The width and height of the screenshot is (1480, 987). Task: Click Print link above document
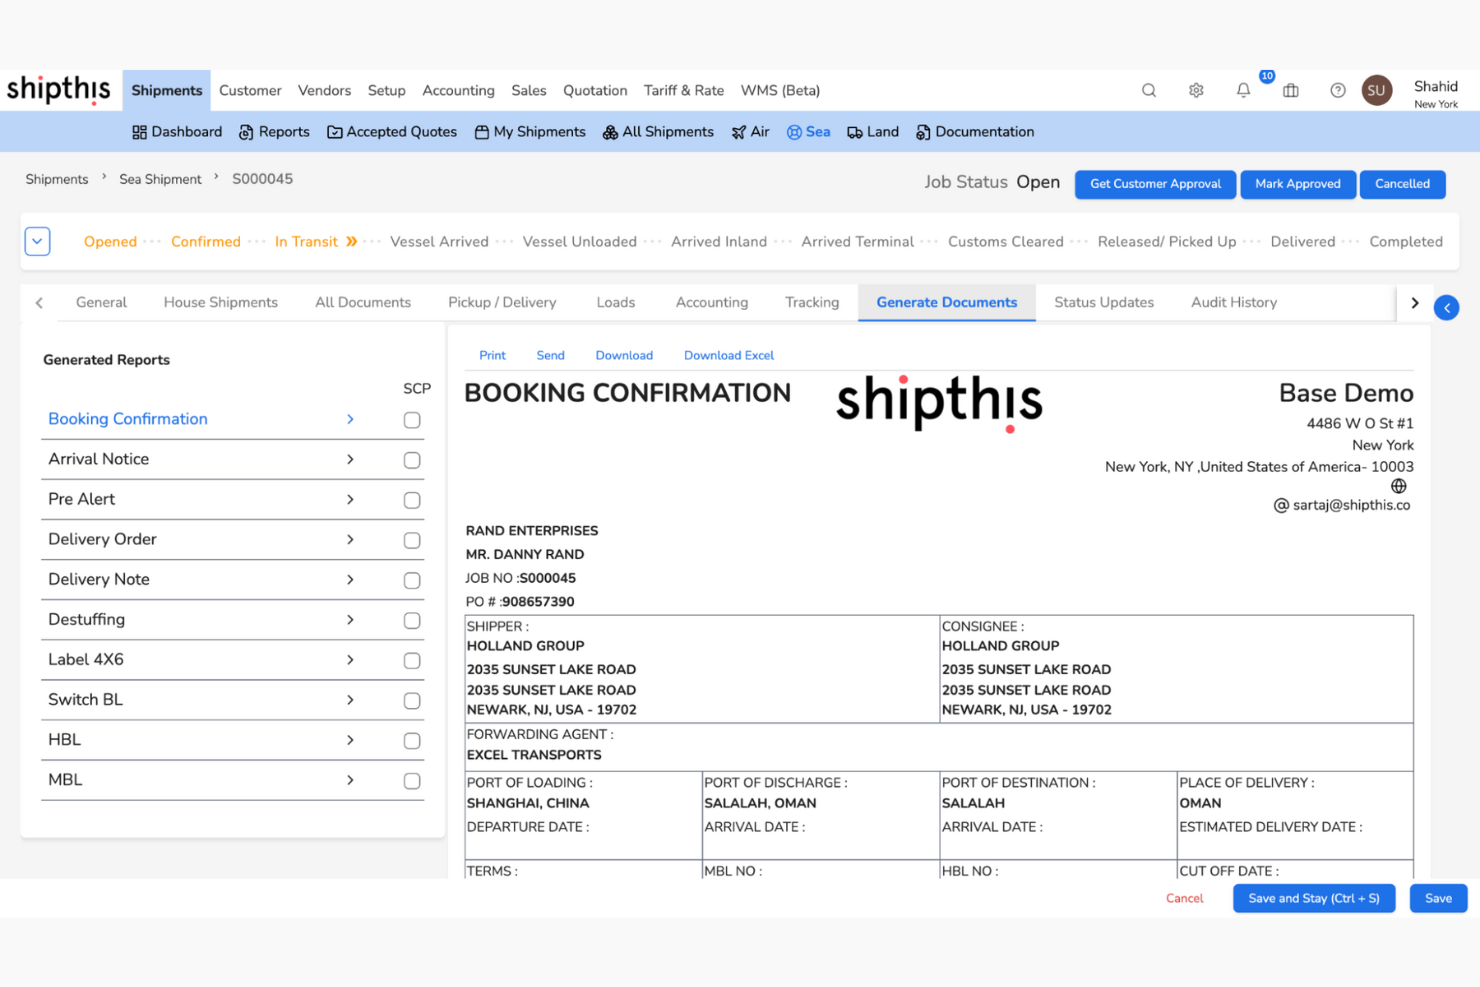pos(492,355)
